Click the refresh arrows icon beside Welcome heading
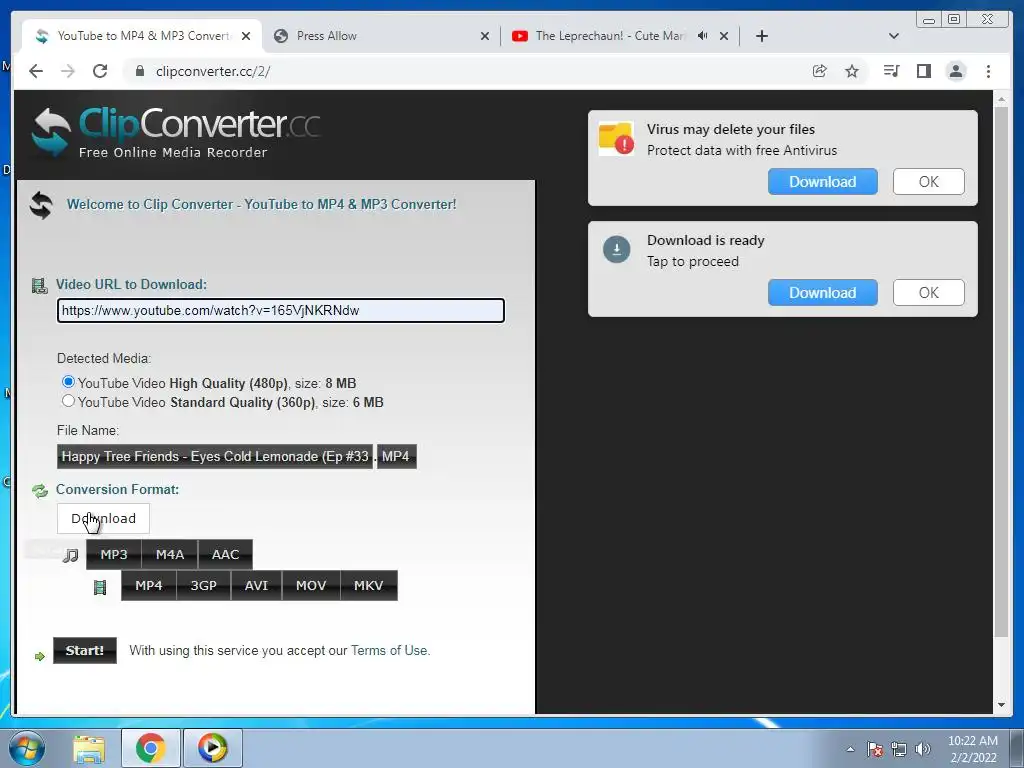 41,205
